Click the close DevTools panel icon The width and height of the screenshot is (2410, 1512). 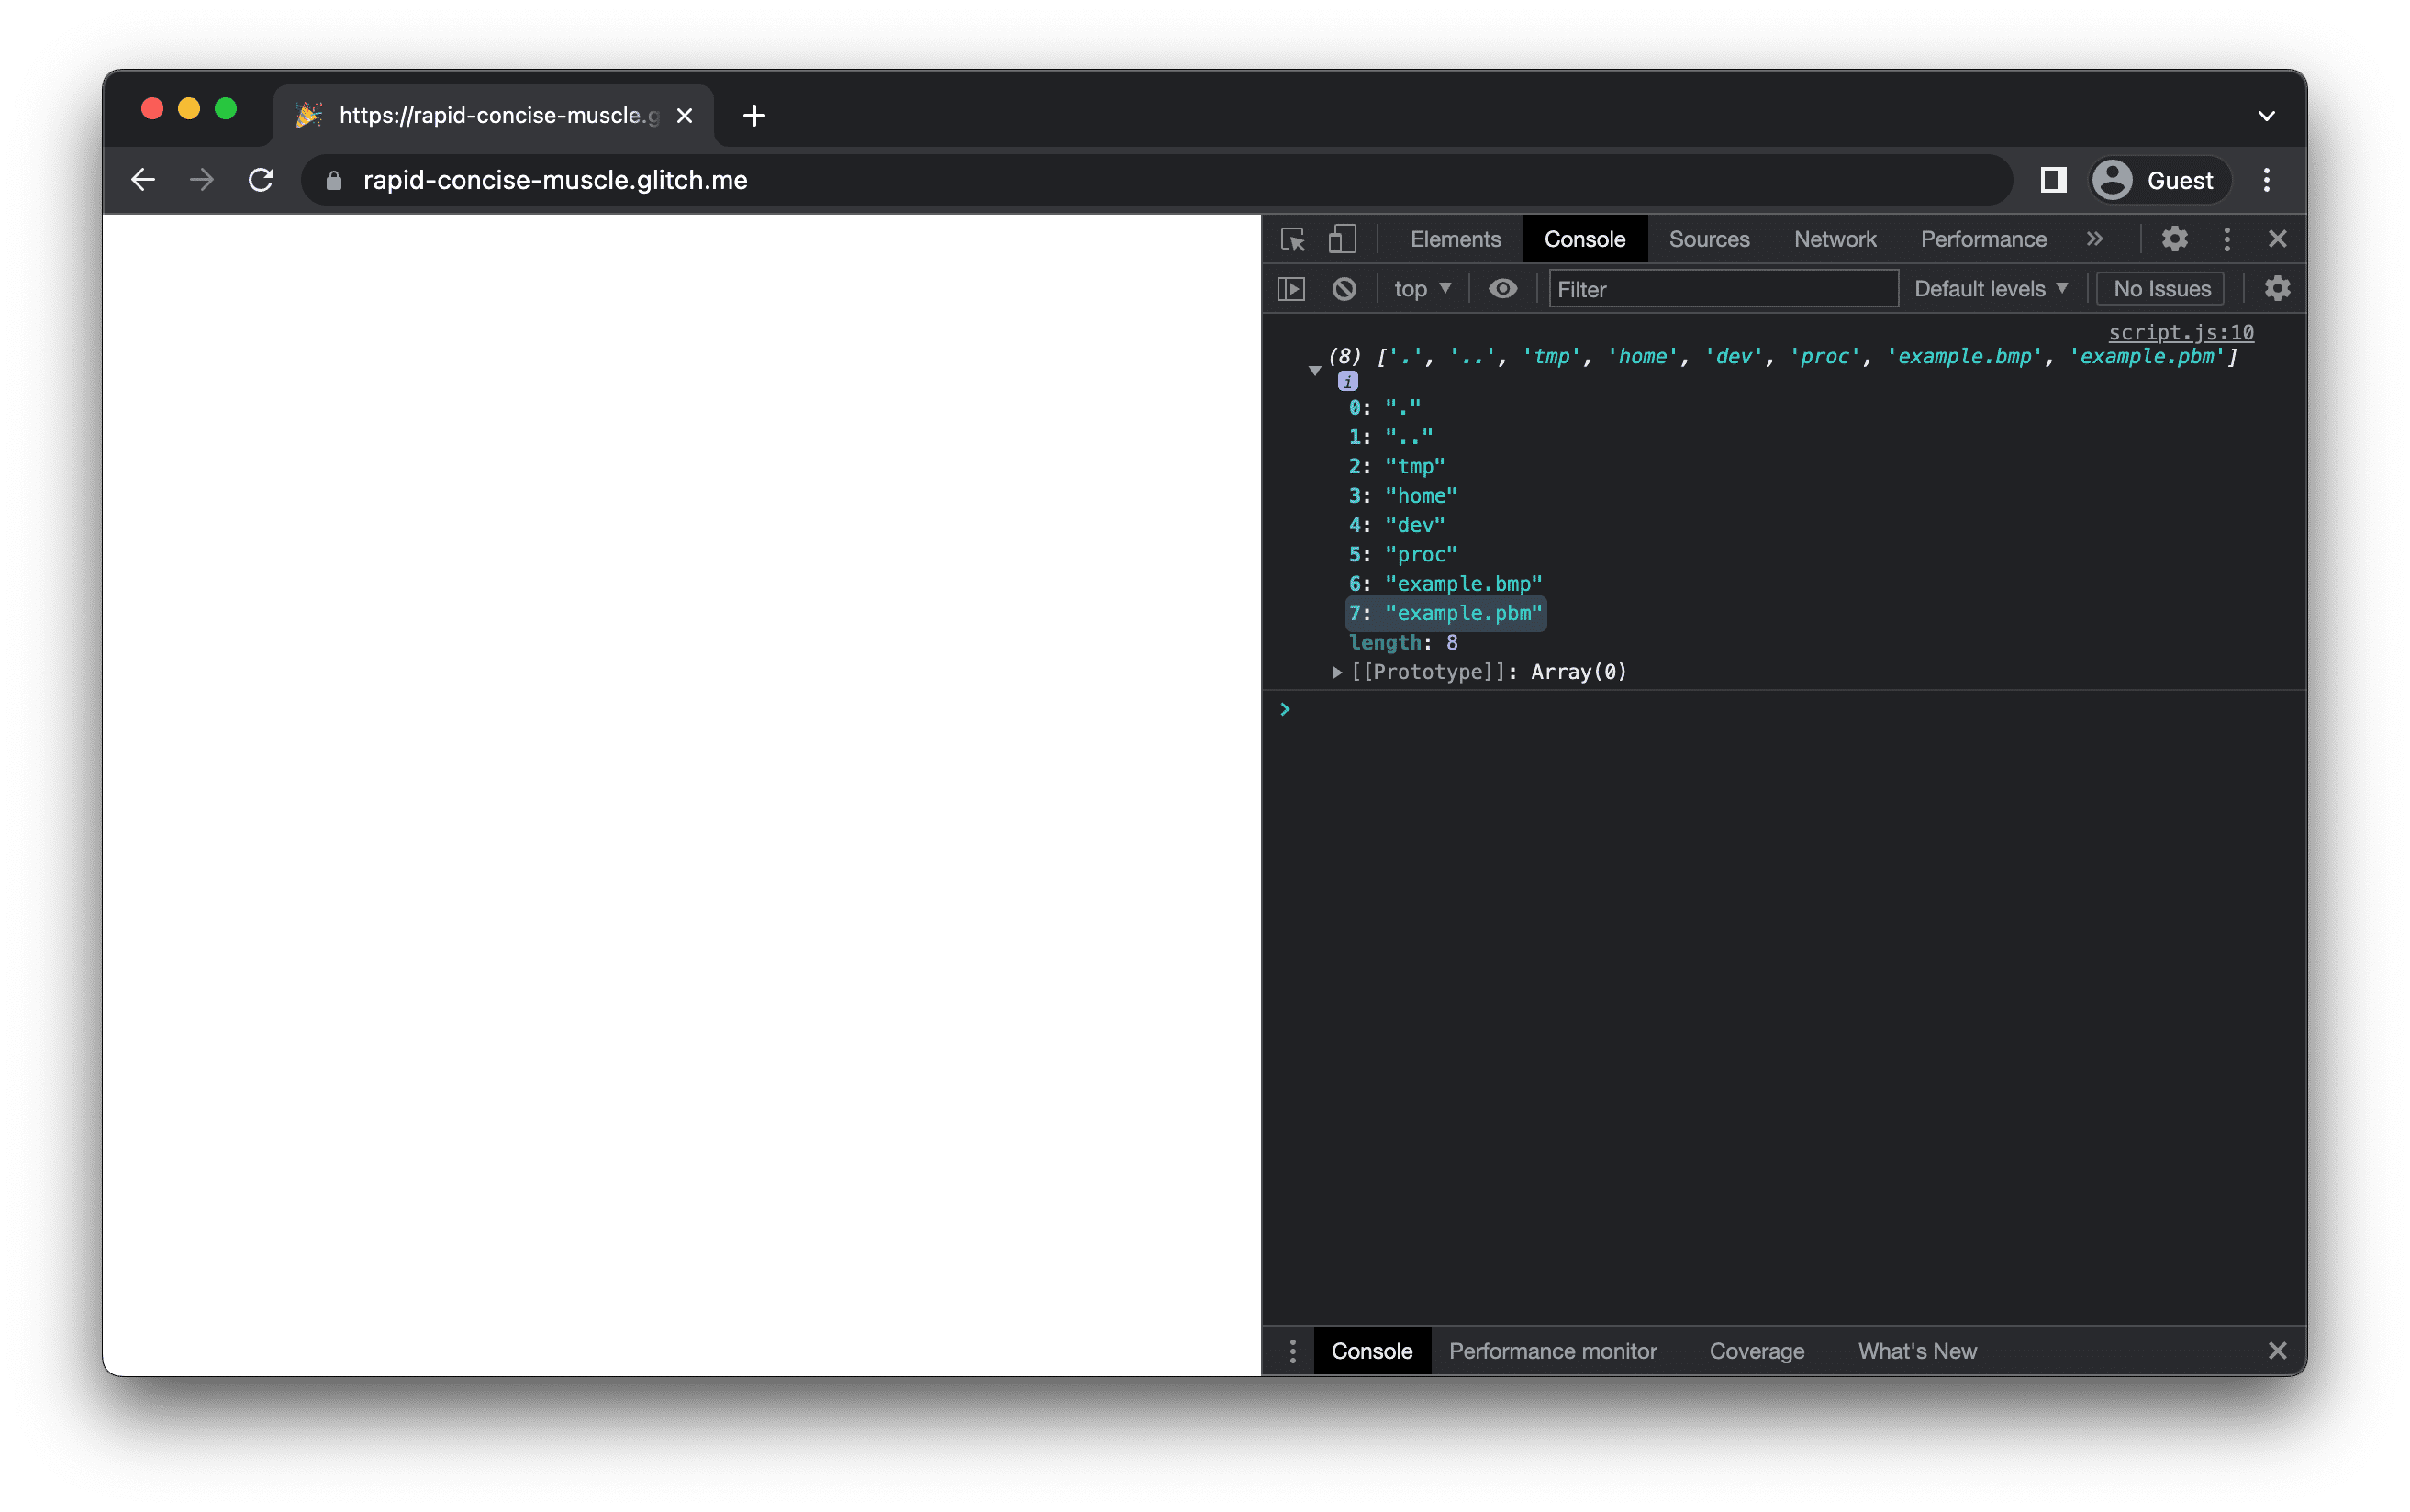[2278, 239]
